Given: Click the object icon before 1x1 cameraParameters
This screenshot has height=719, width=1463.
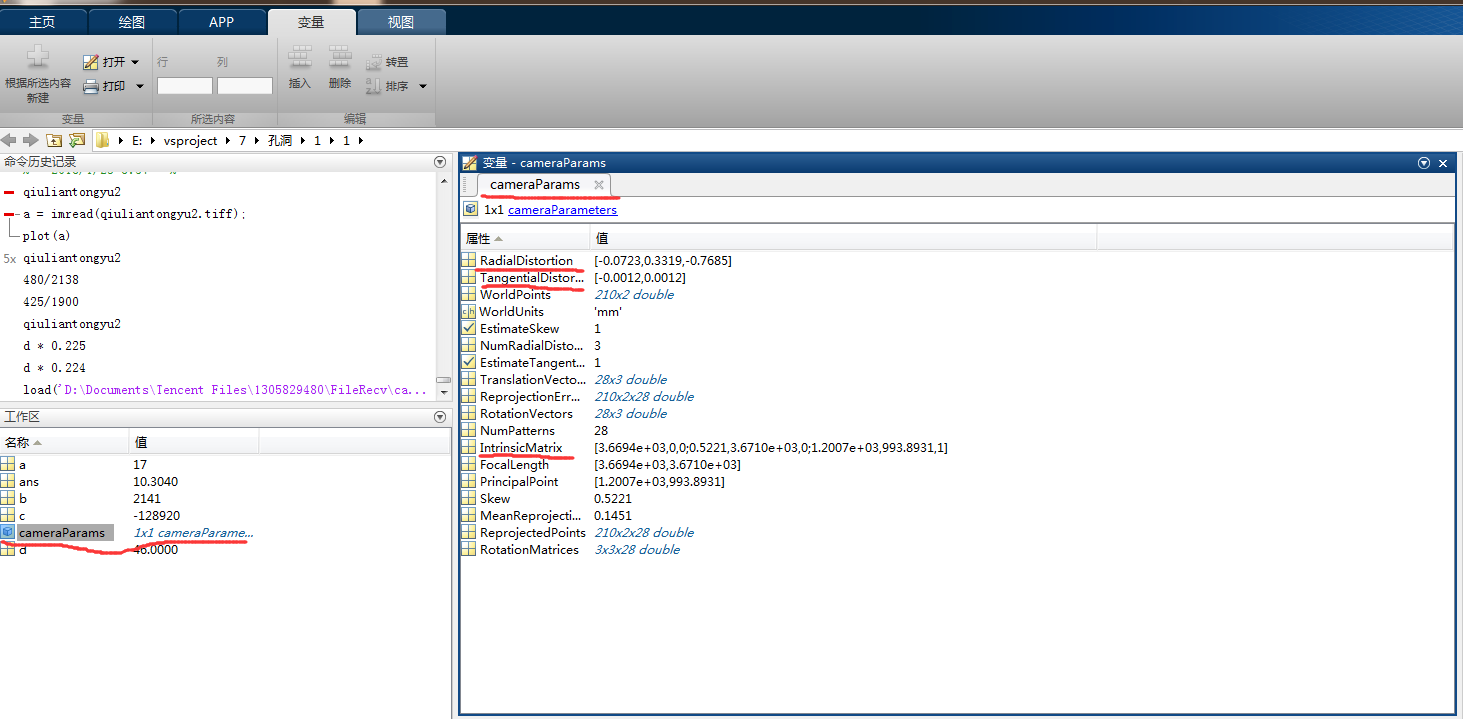Looking at the screenshot, I should (471, 210).
